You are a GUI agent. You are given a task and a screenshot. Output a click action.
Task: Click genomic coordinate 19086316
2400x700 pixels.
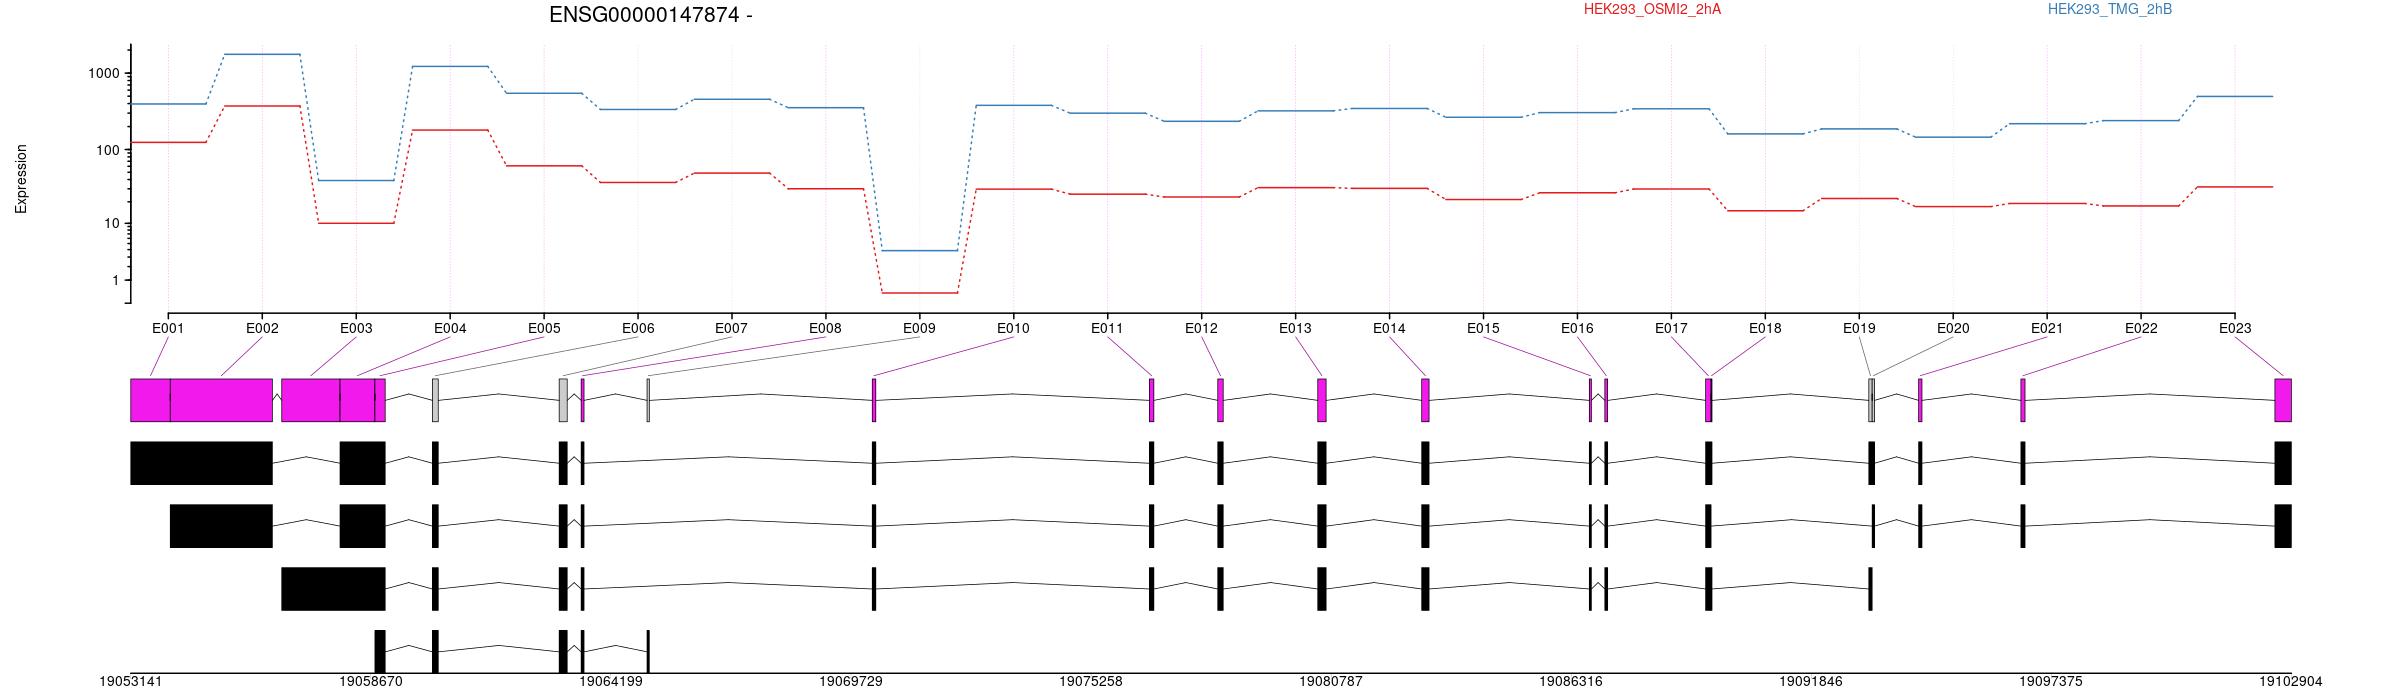[x=1571, y=682]
